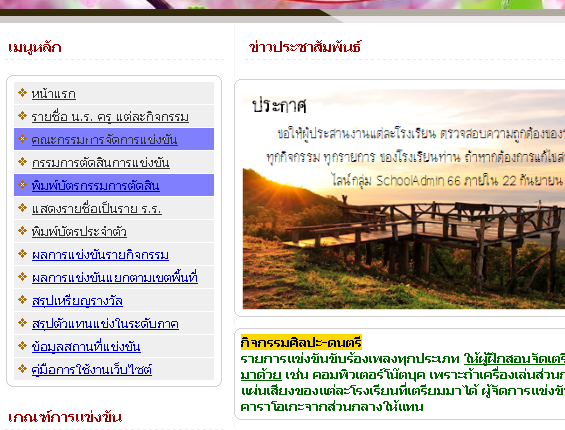Click the bullet icon beside สรุปเหรียญรางวัล
This screenshot has height=430, width=565.
(x=22, y=300)
